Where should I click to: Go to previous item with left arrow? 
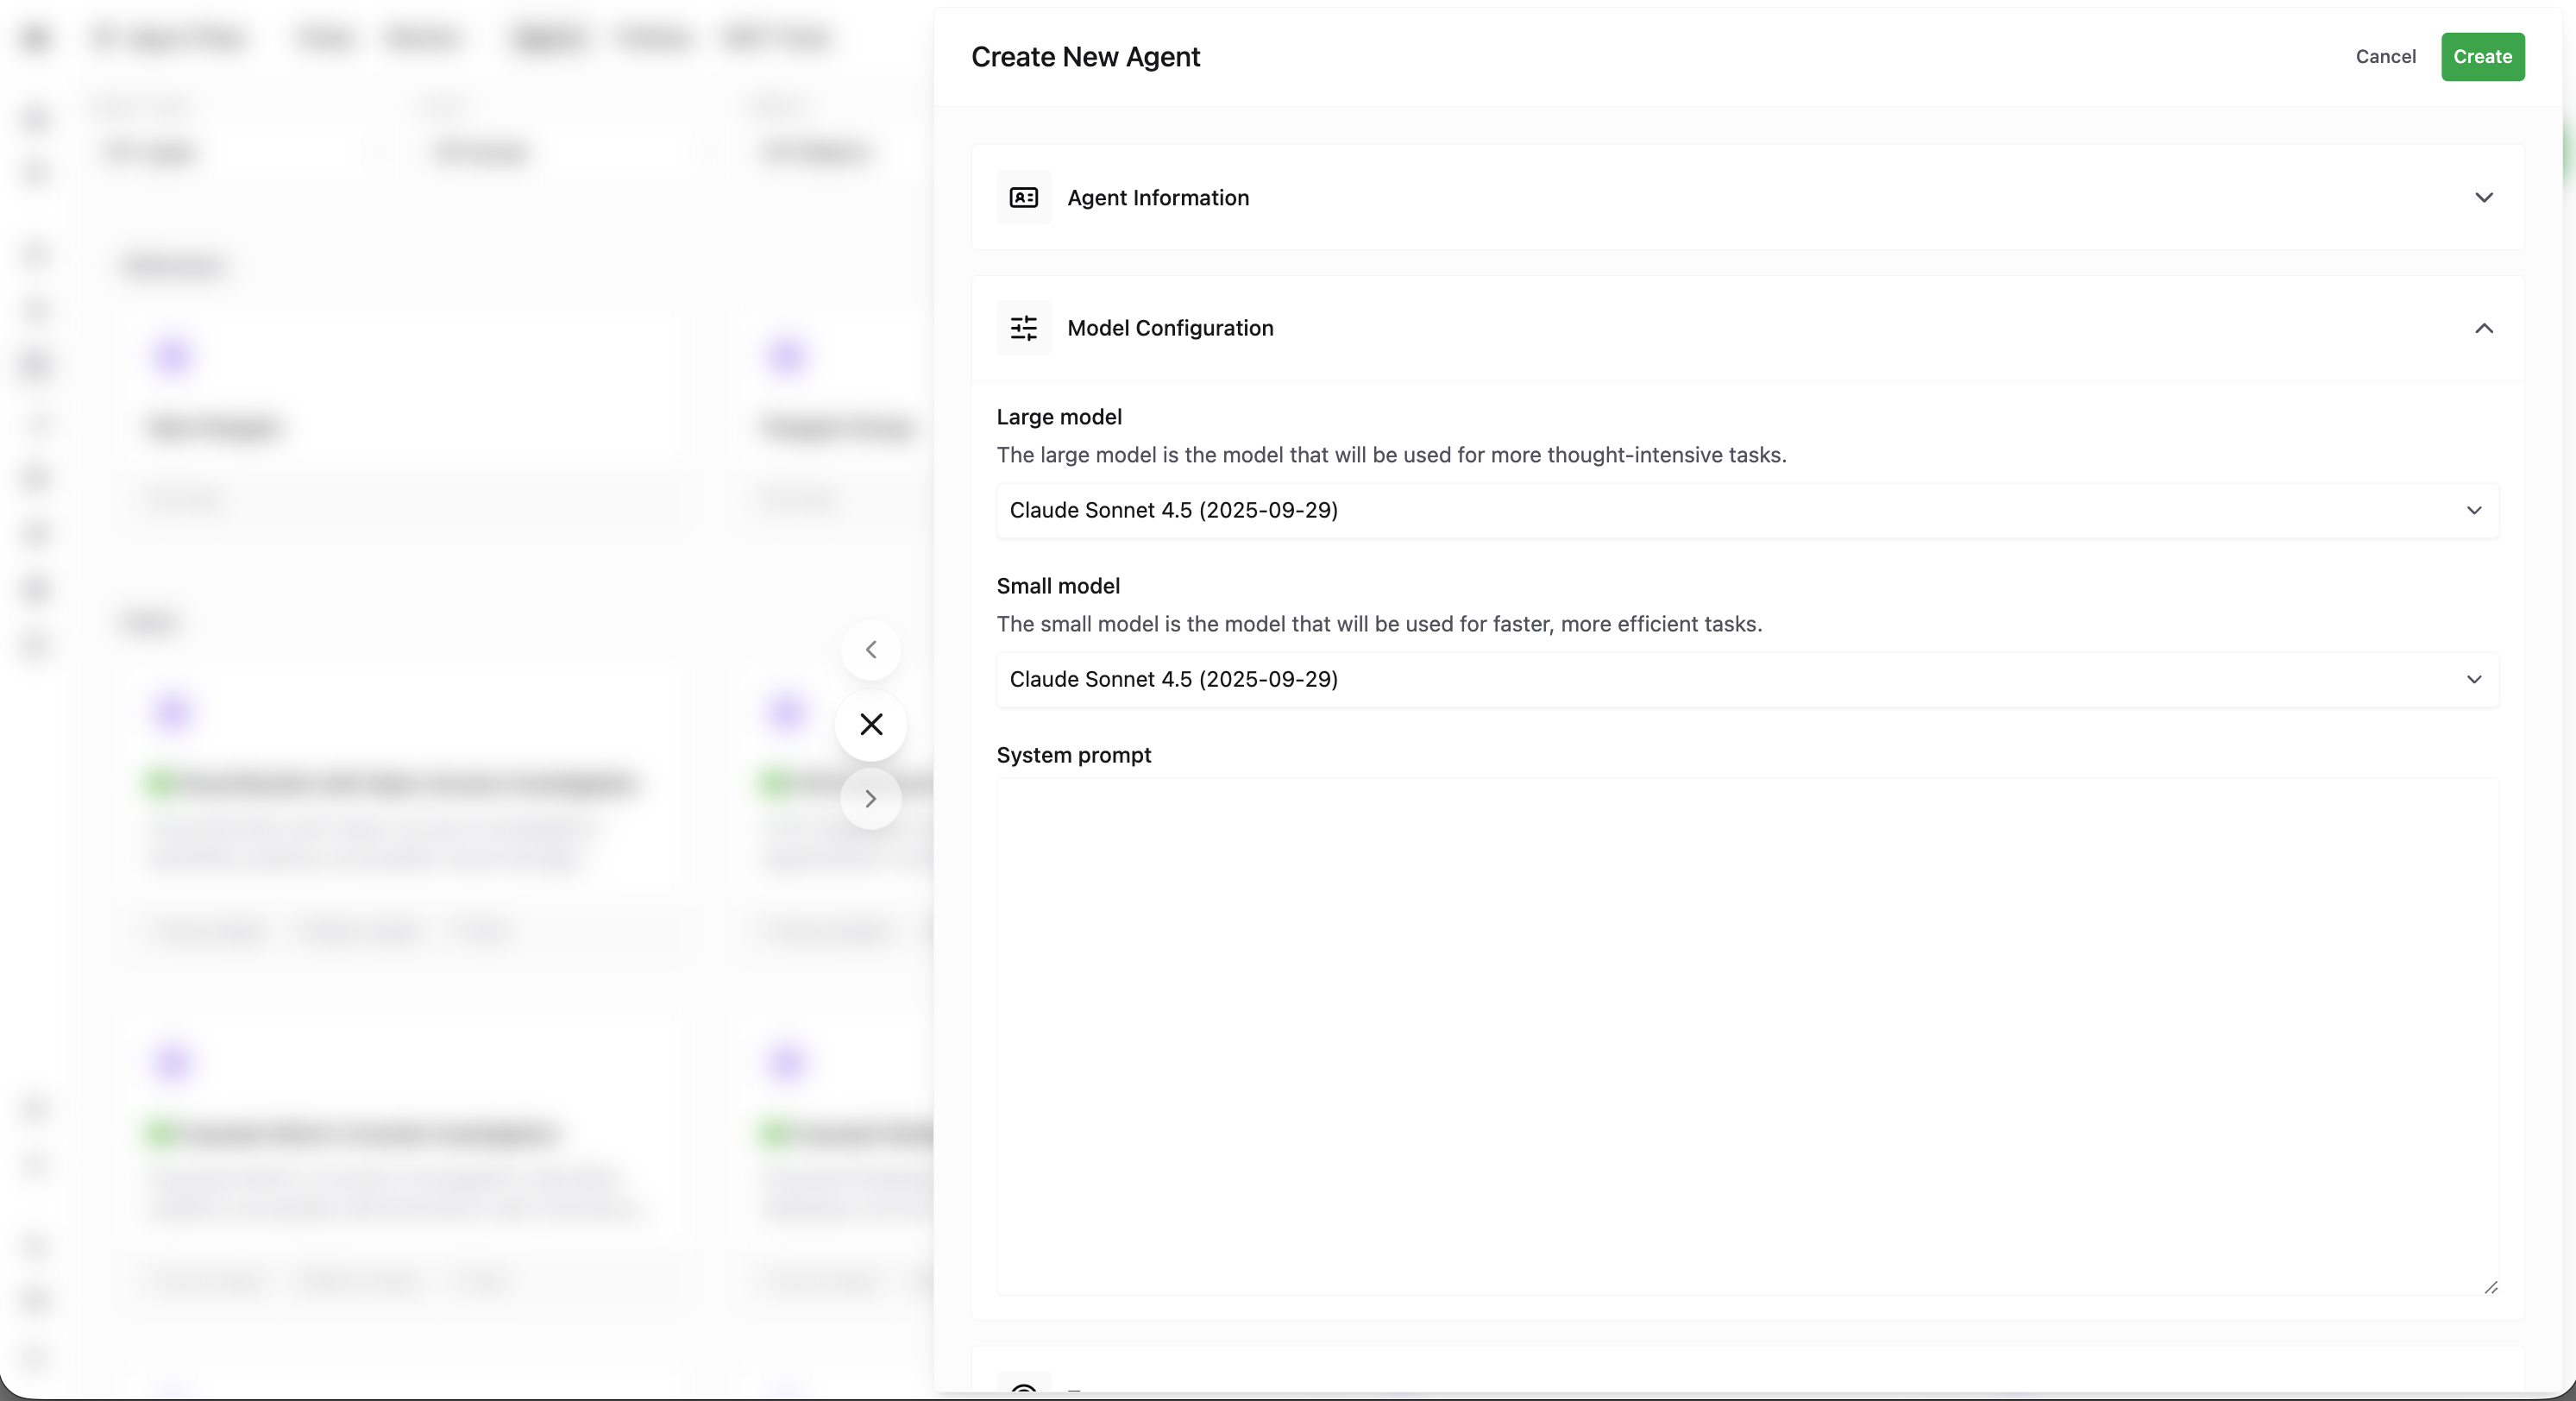point(871,650)
